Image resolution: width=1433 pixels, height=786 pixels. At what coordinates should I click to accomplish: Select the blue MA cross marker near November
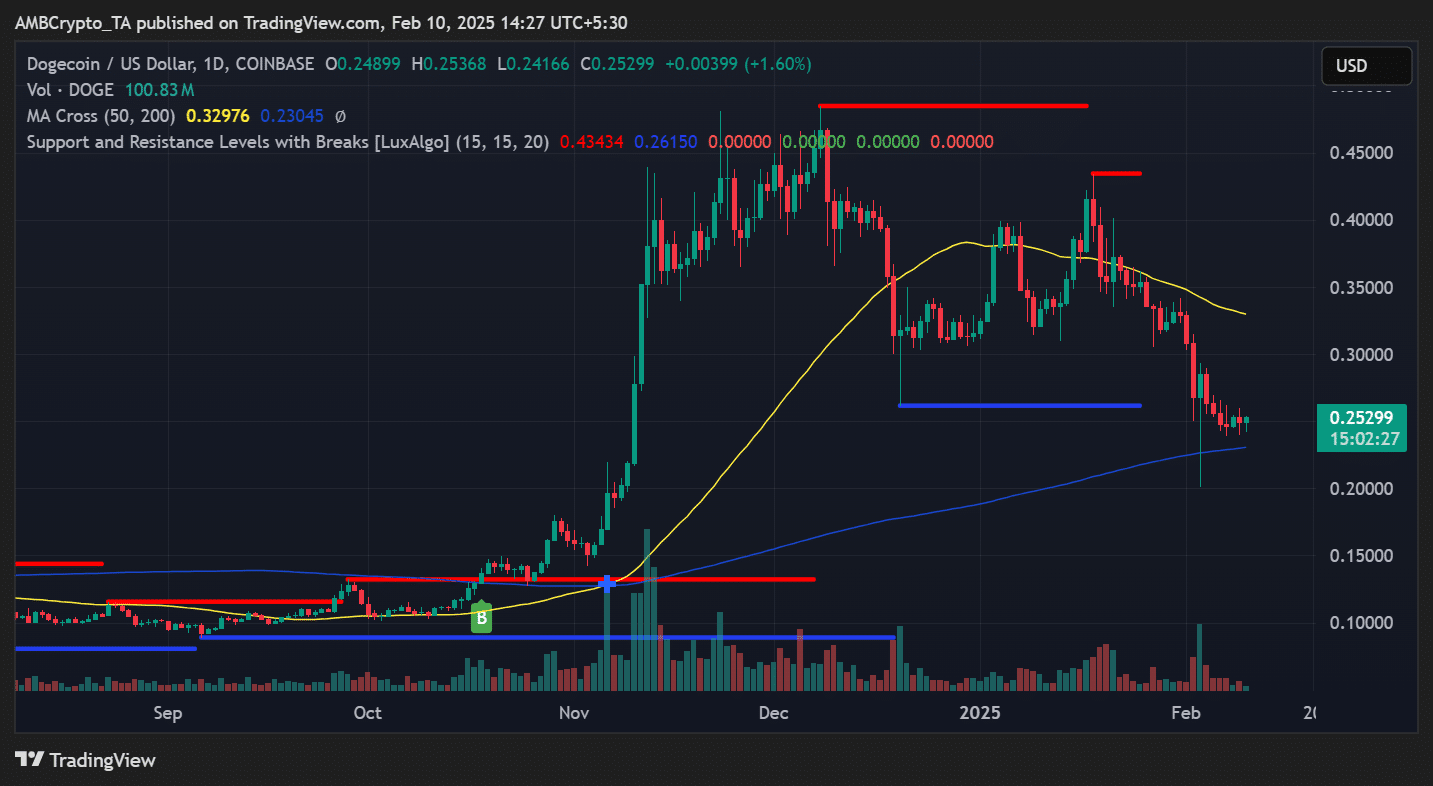point(605,582)
